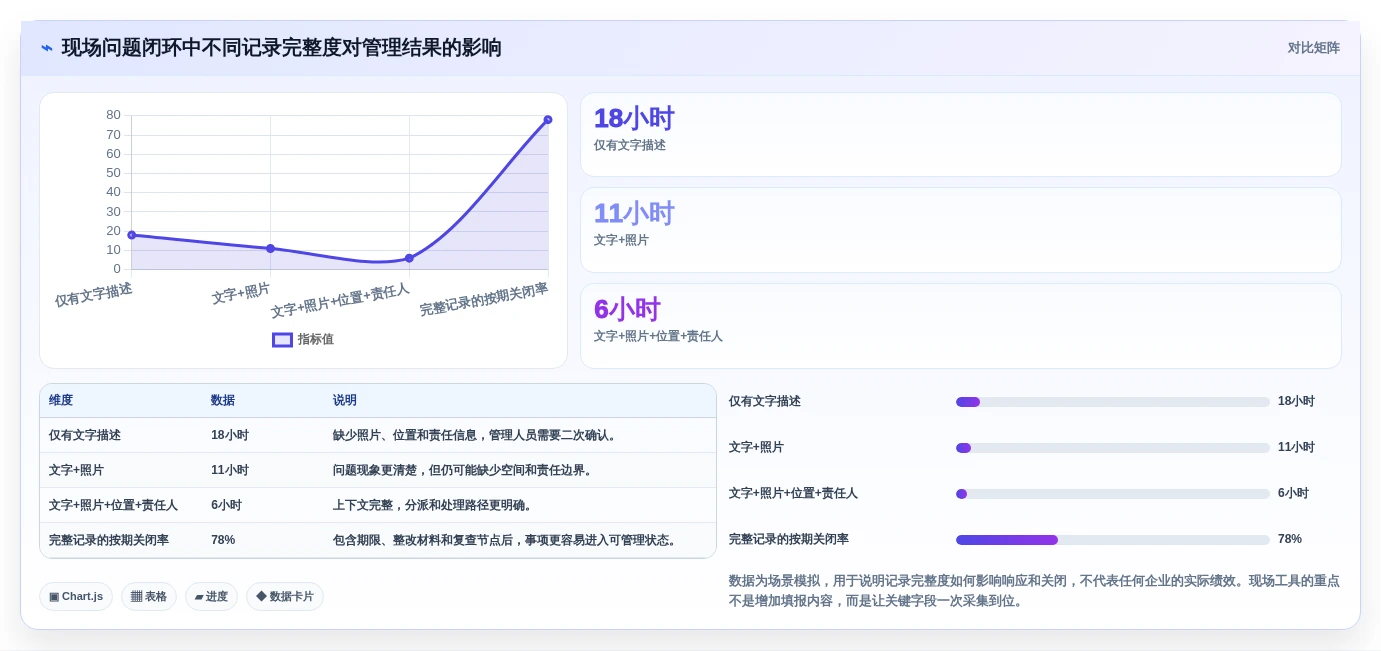Click table row label 完整记录的按期关闭率
Screen dimensions: 1381x651
pos(109,541)
